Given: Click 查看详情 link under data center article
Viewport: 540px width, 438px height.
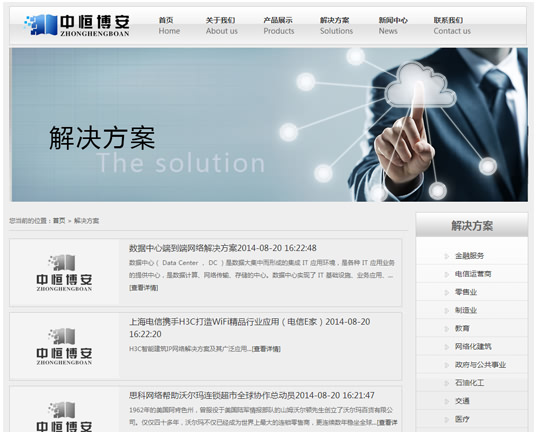Looking at the screenshot, I should (x=144, y=288).
